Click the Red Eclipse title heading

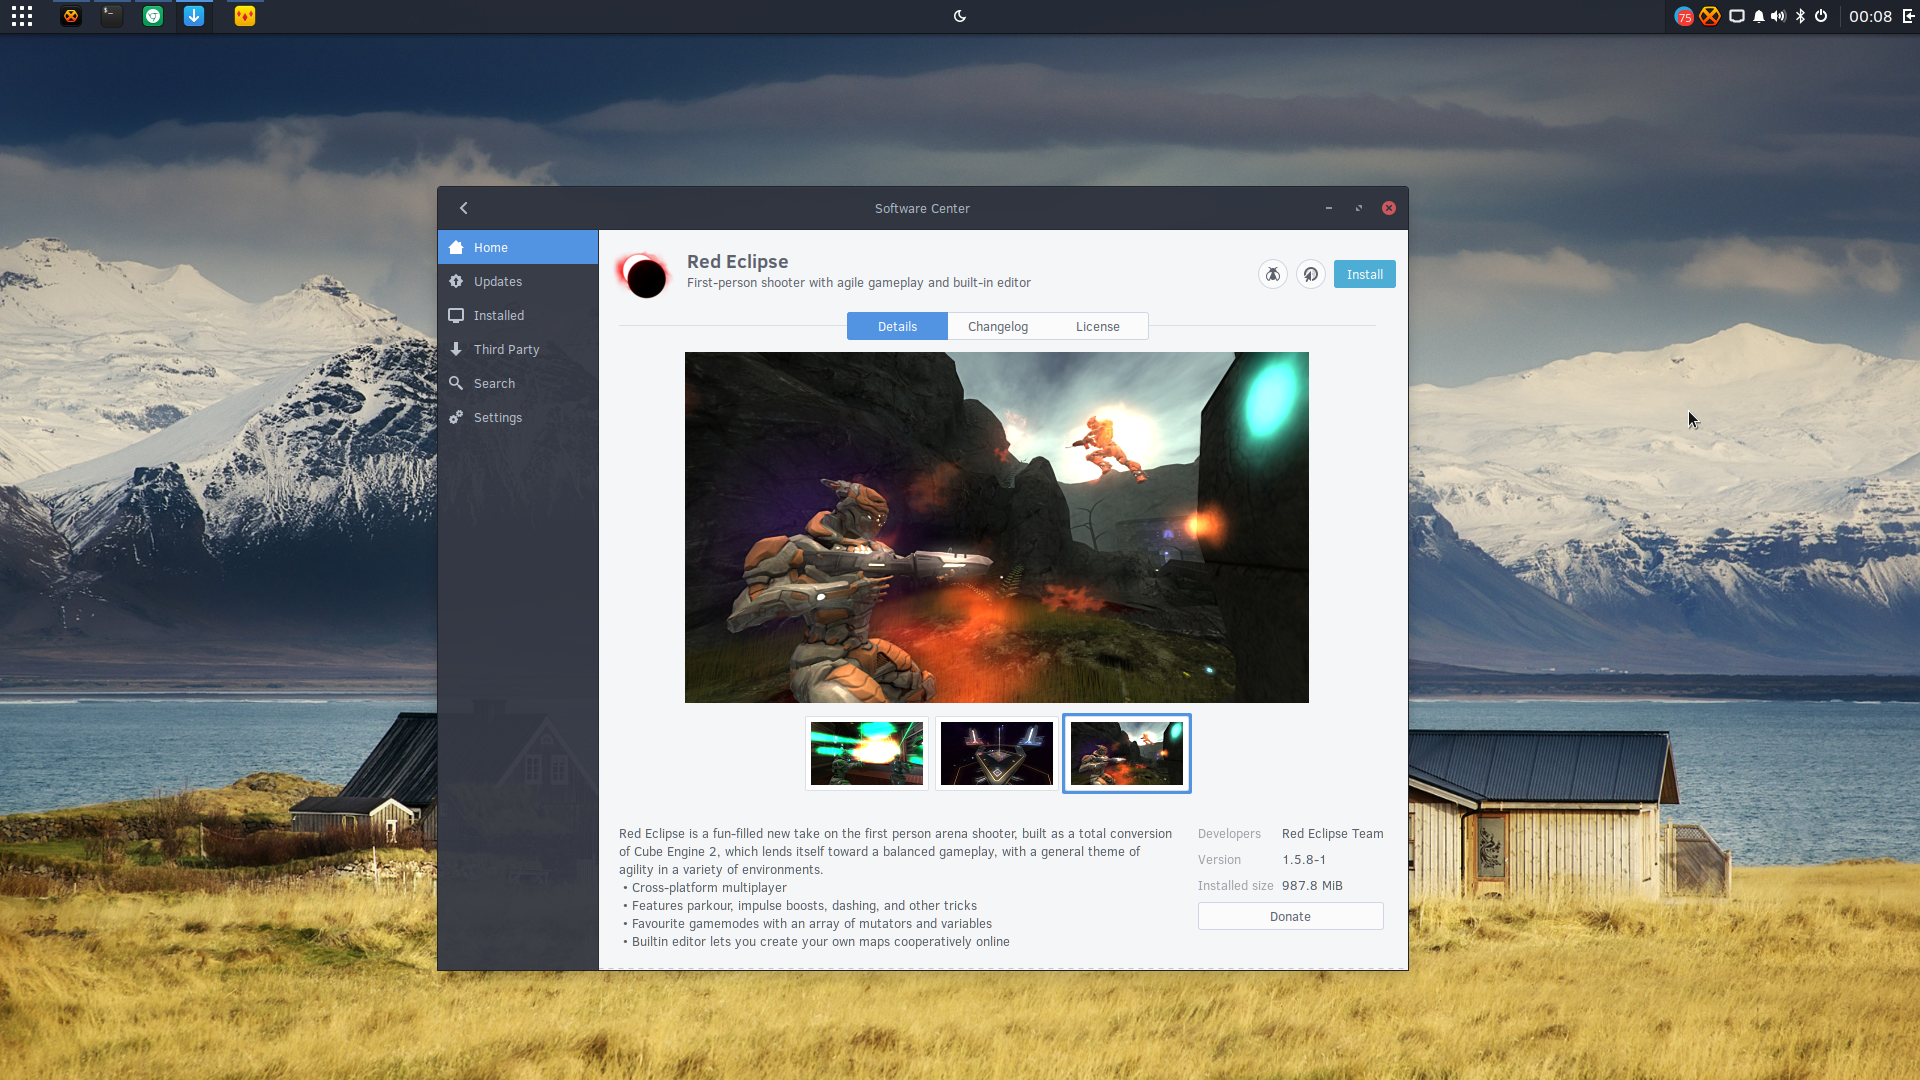click(x=737, y=261)
